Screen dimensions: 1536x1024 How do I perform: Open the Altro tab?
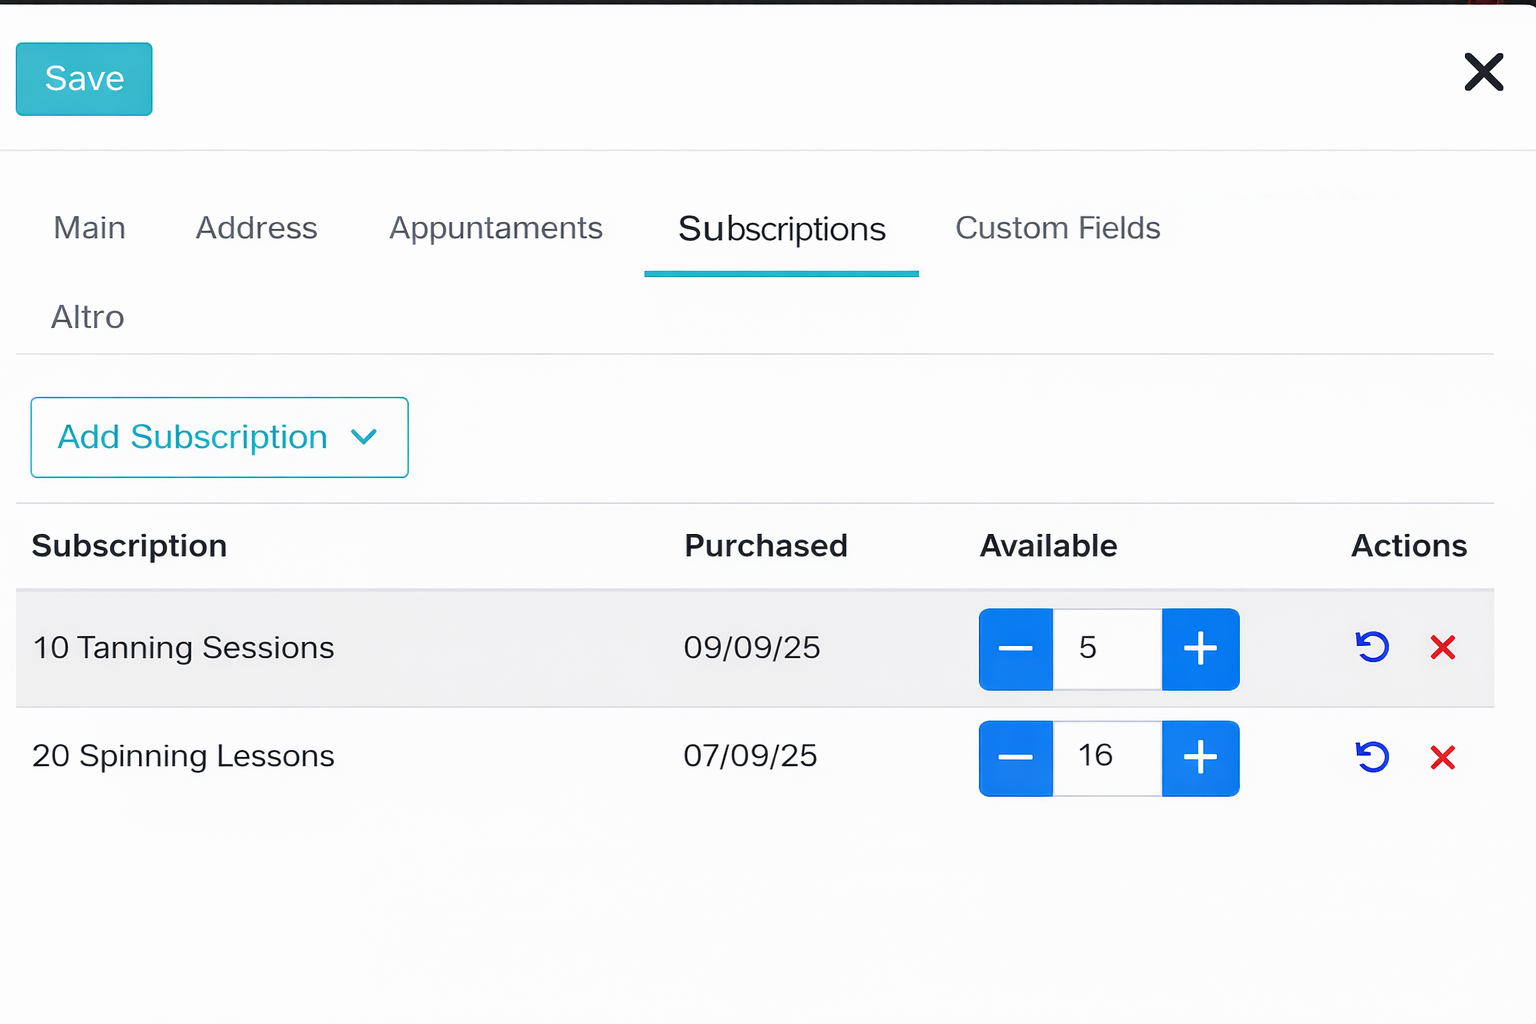[87, 317]
